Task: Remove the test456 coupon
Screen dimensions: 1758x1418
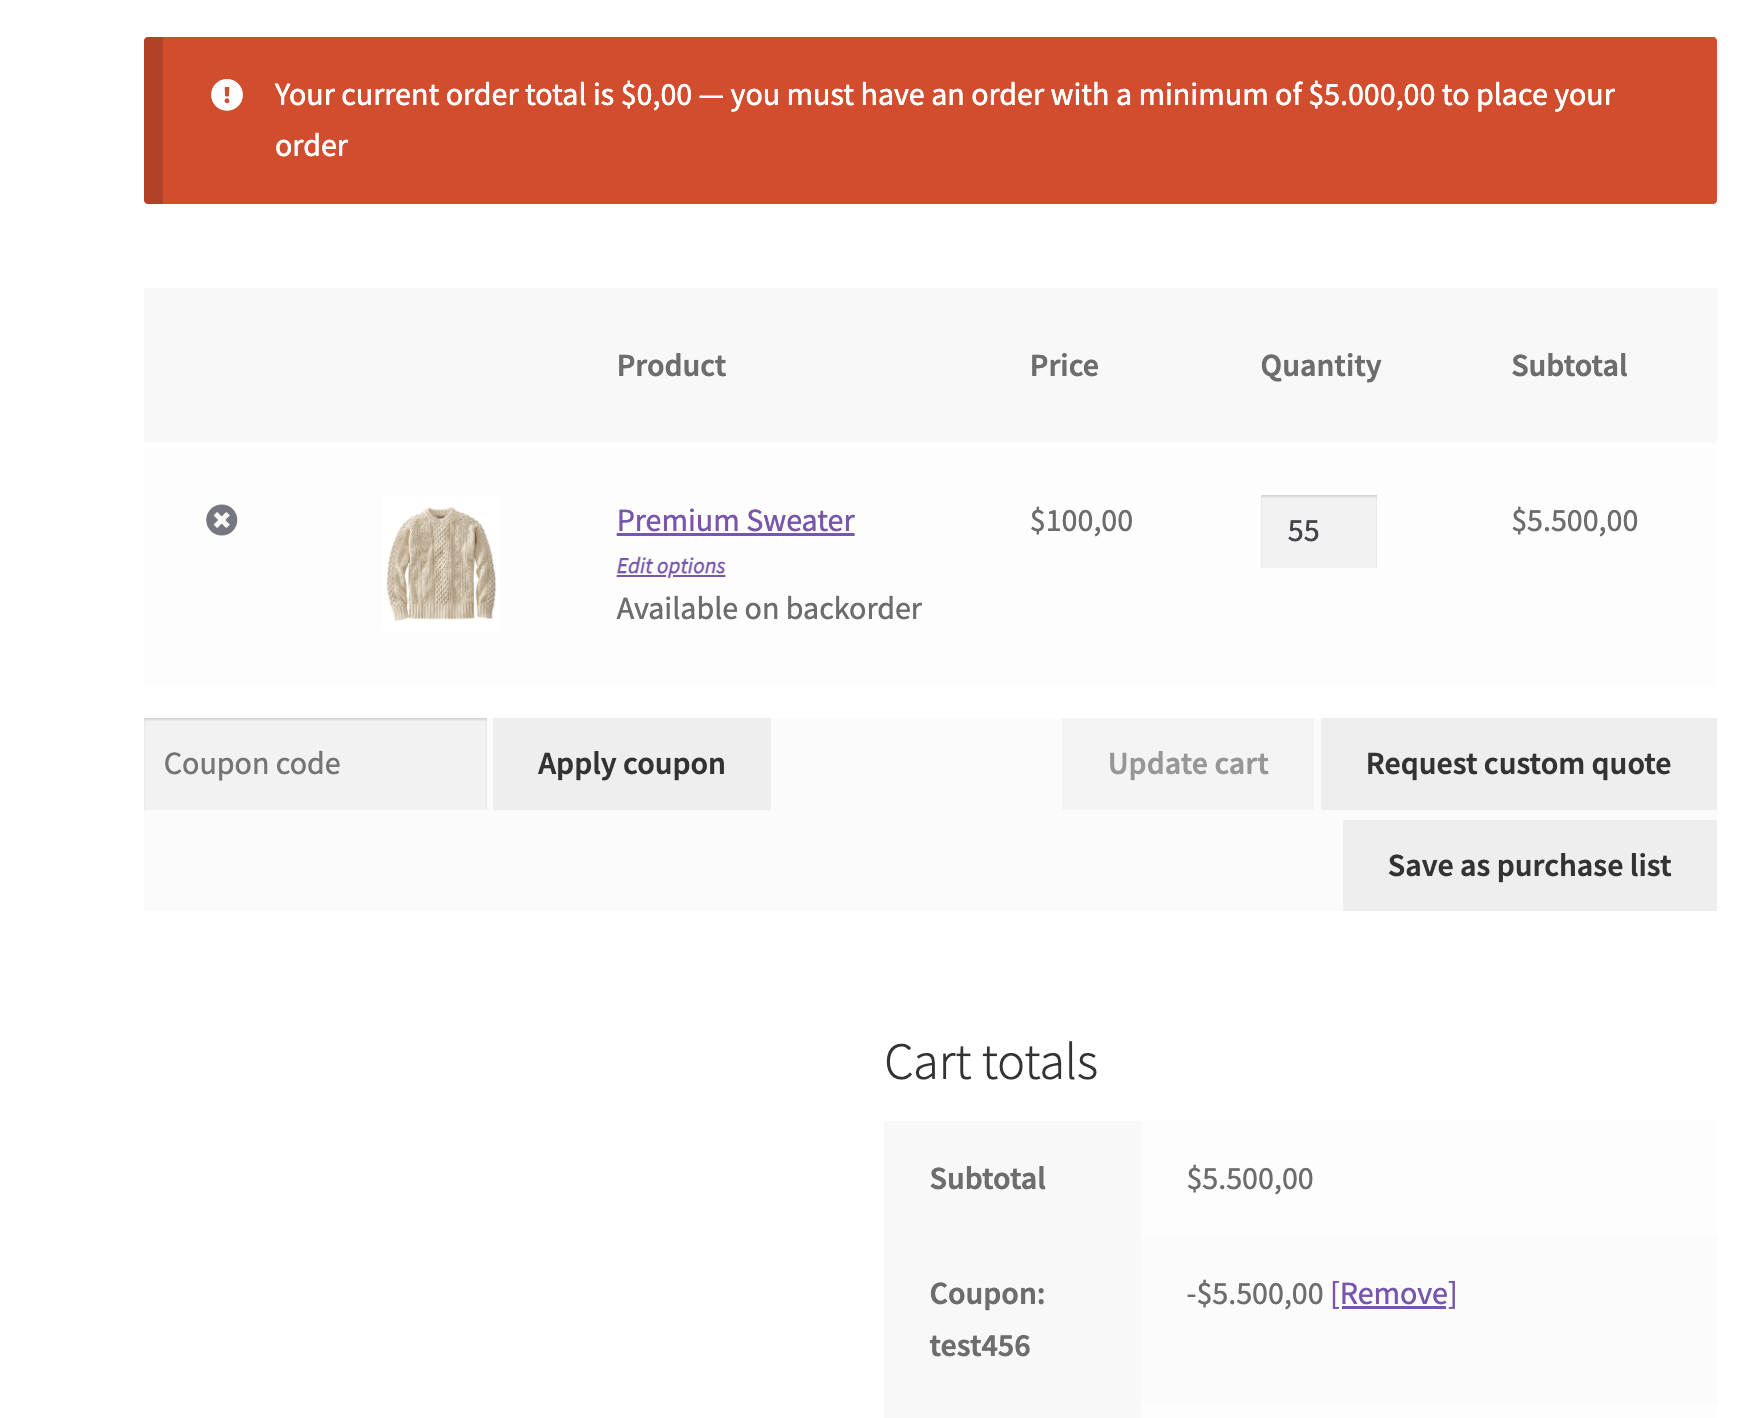Action: click(x=1393, y=1293)
